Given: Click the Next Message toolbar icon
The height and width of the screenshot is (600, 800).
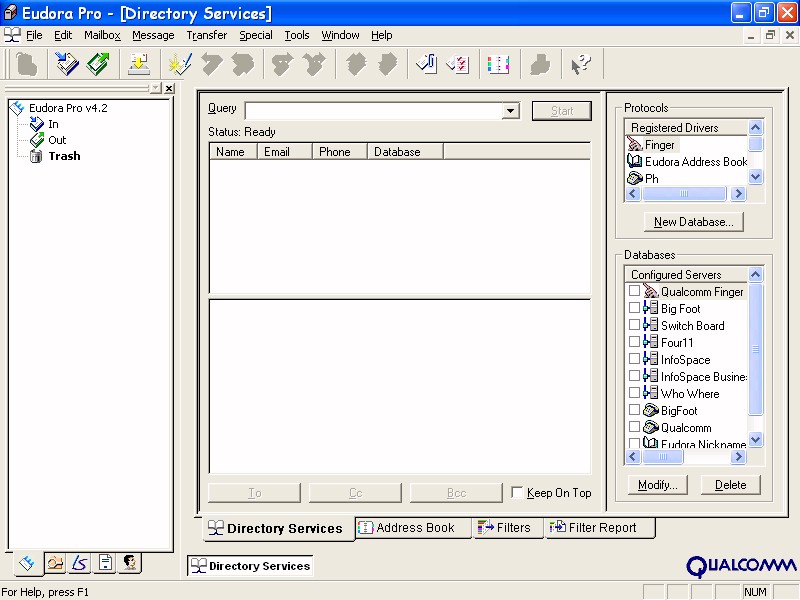Looking at the screenshot, I should pos(388,64).
